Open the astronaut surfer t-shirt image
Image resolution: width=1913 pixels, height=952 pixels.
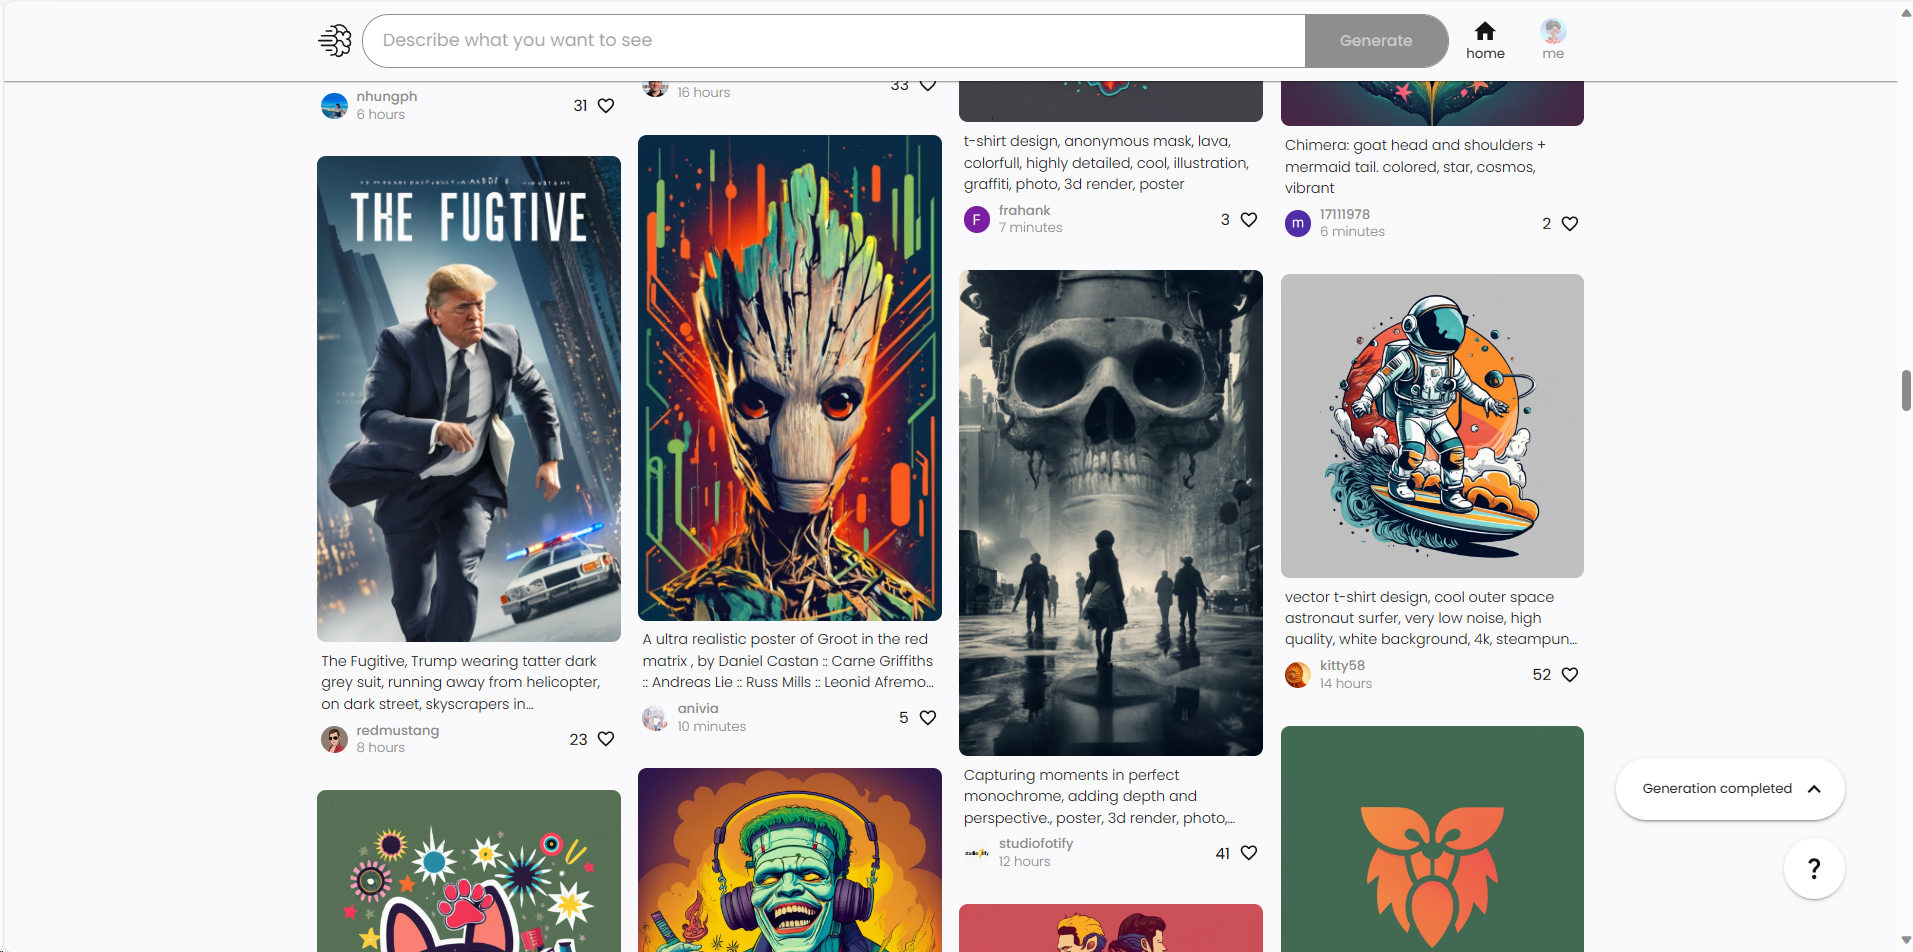coord(1432,426)
